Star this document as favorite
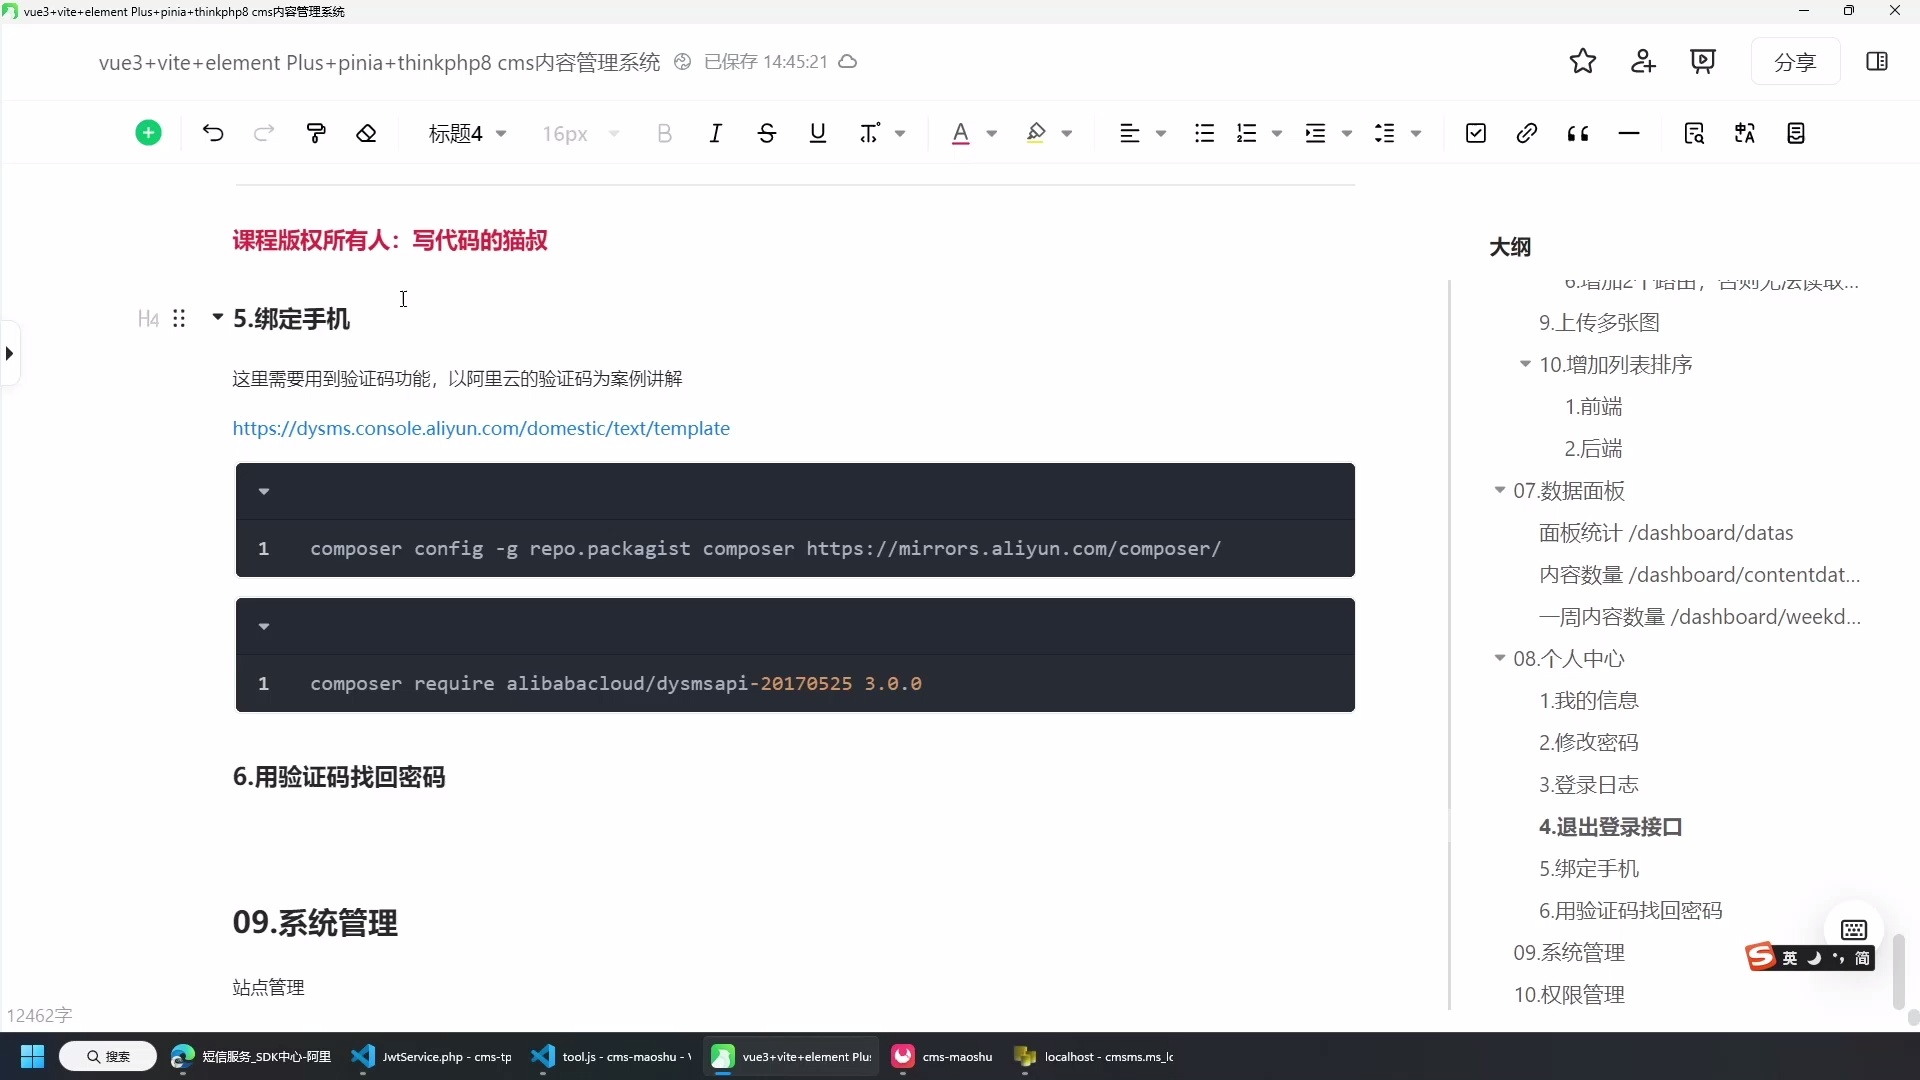 click(1583, 61)
